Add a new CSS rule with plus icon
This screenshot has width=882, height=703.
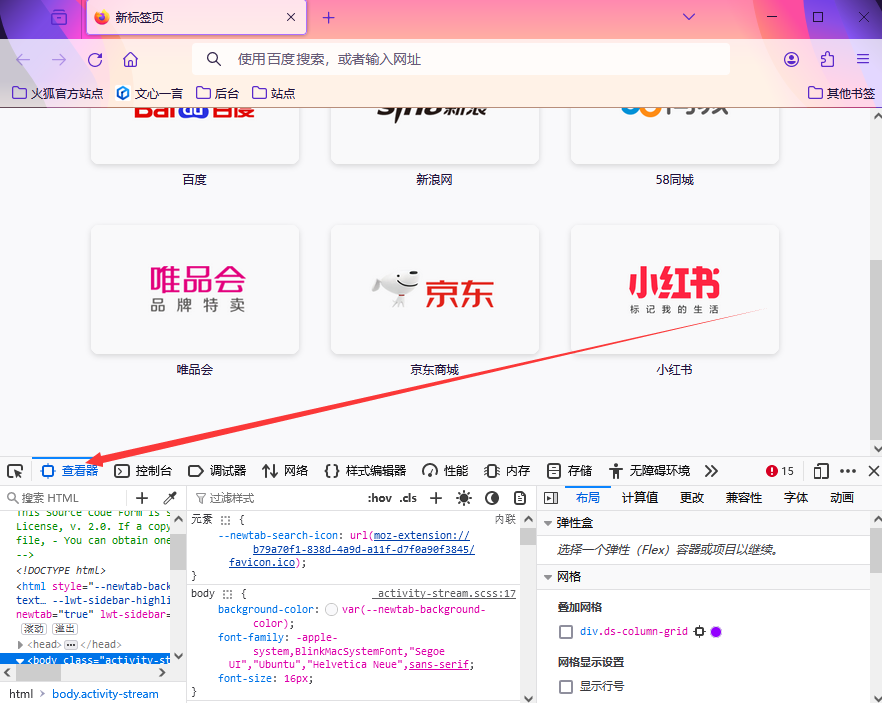(x=436, y=498)
